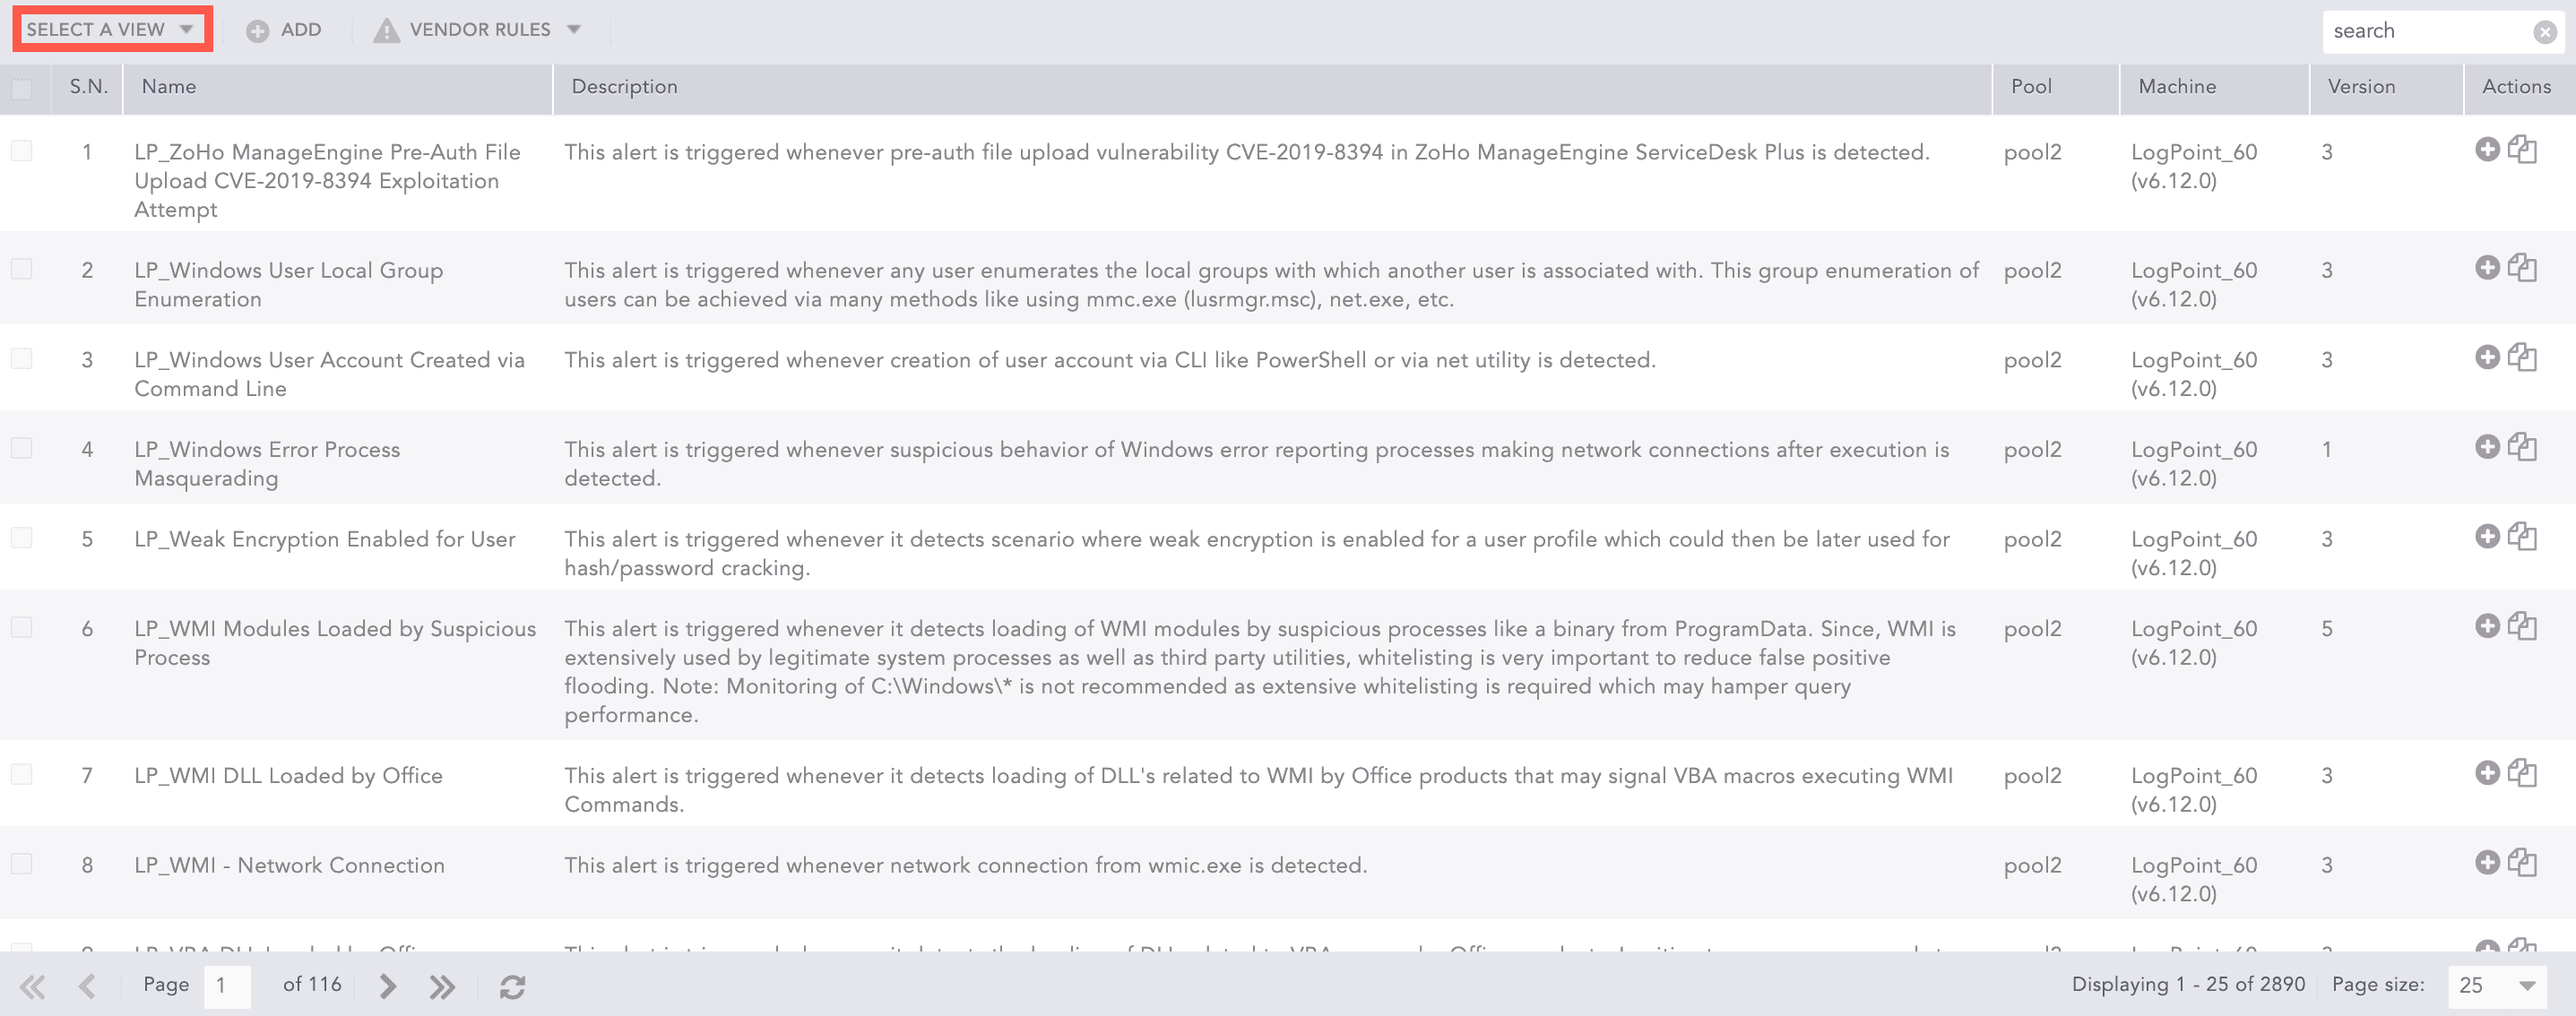Go to the next page arrow
Image resolution: width=2576 pixels, height=1016 pixels.
(388, 987)
